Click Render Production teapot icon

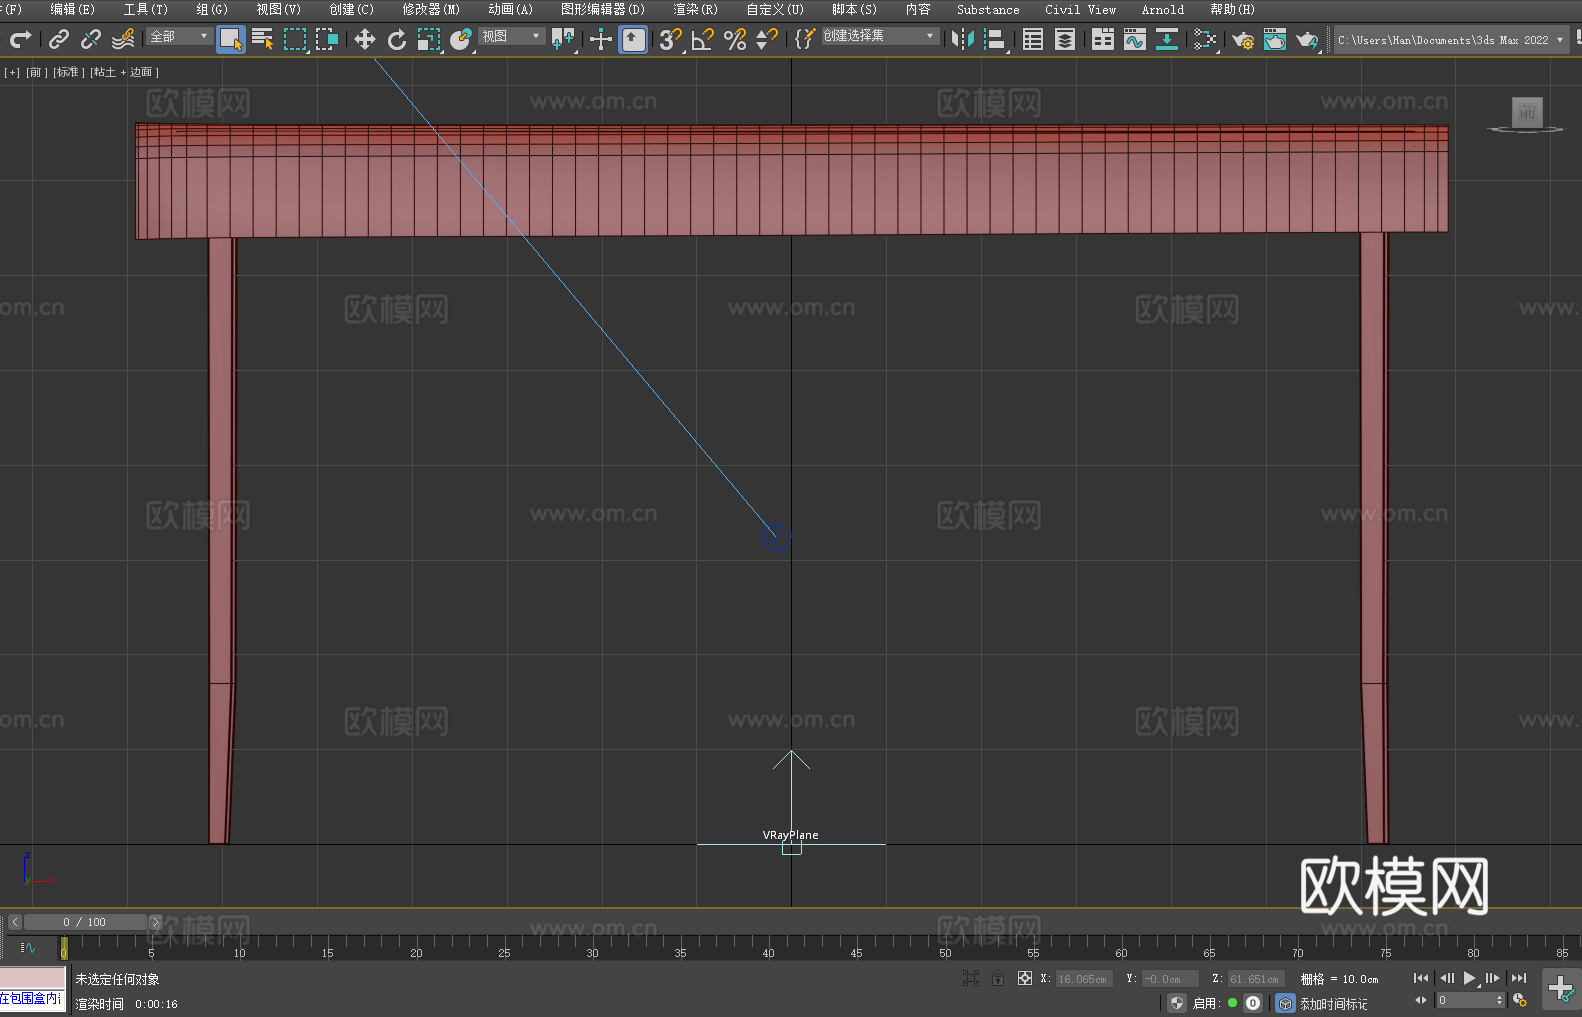pyautogui.click(x=1307, y=39)
